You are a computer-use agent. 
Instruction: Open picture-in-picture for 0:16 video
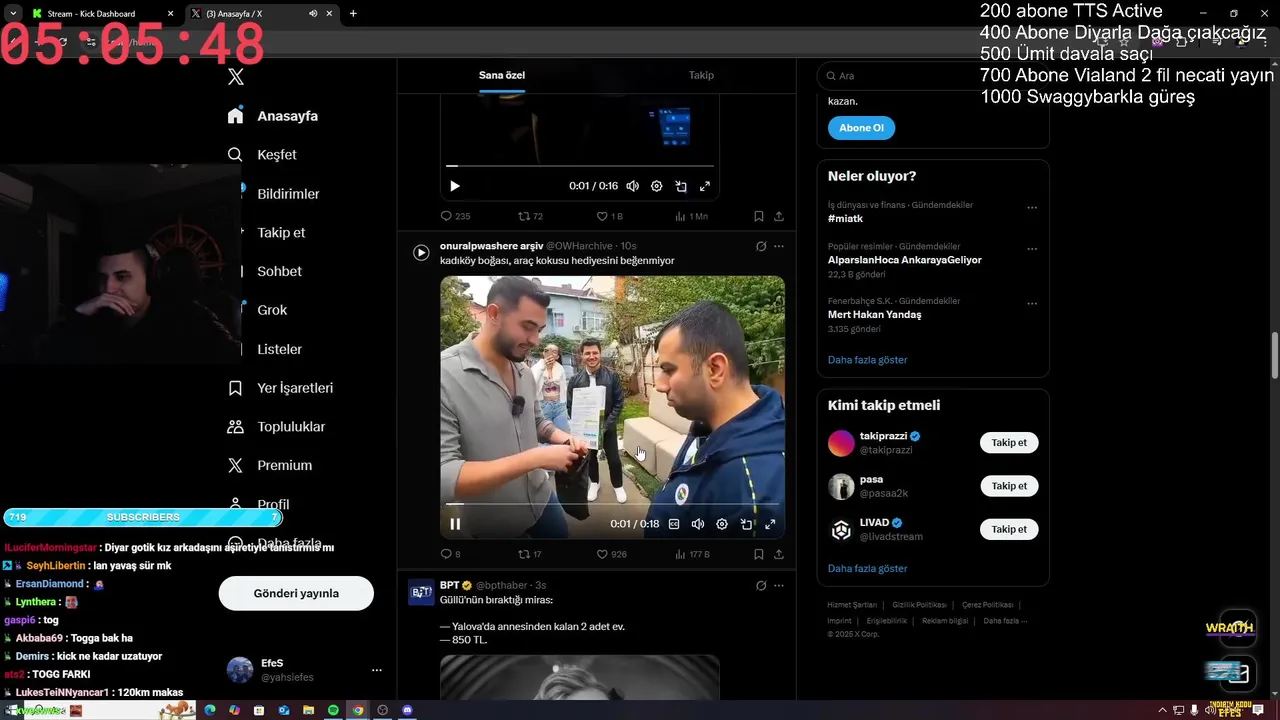(681, 186)
